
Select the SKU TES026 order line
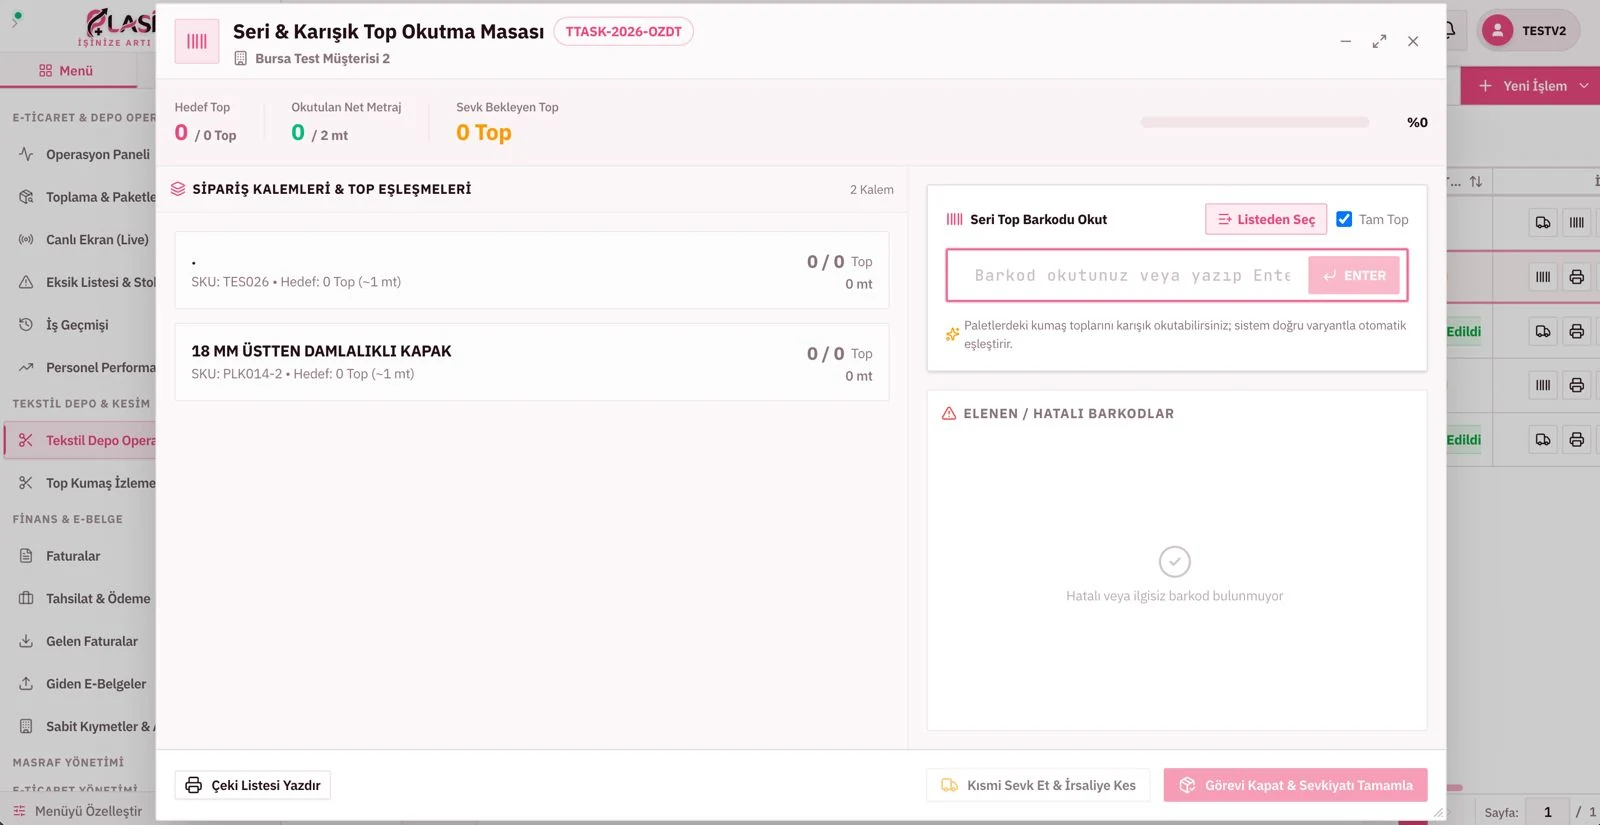click(532, 270)
